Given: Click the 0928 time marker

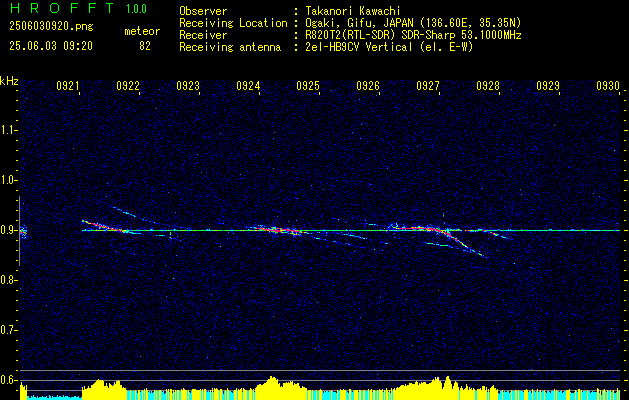Looking at the screenshot, I should click(488, 86).
